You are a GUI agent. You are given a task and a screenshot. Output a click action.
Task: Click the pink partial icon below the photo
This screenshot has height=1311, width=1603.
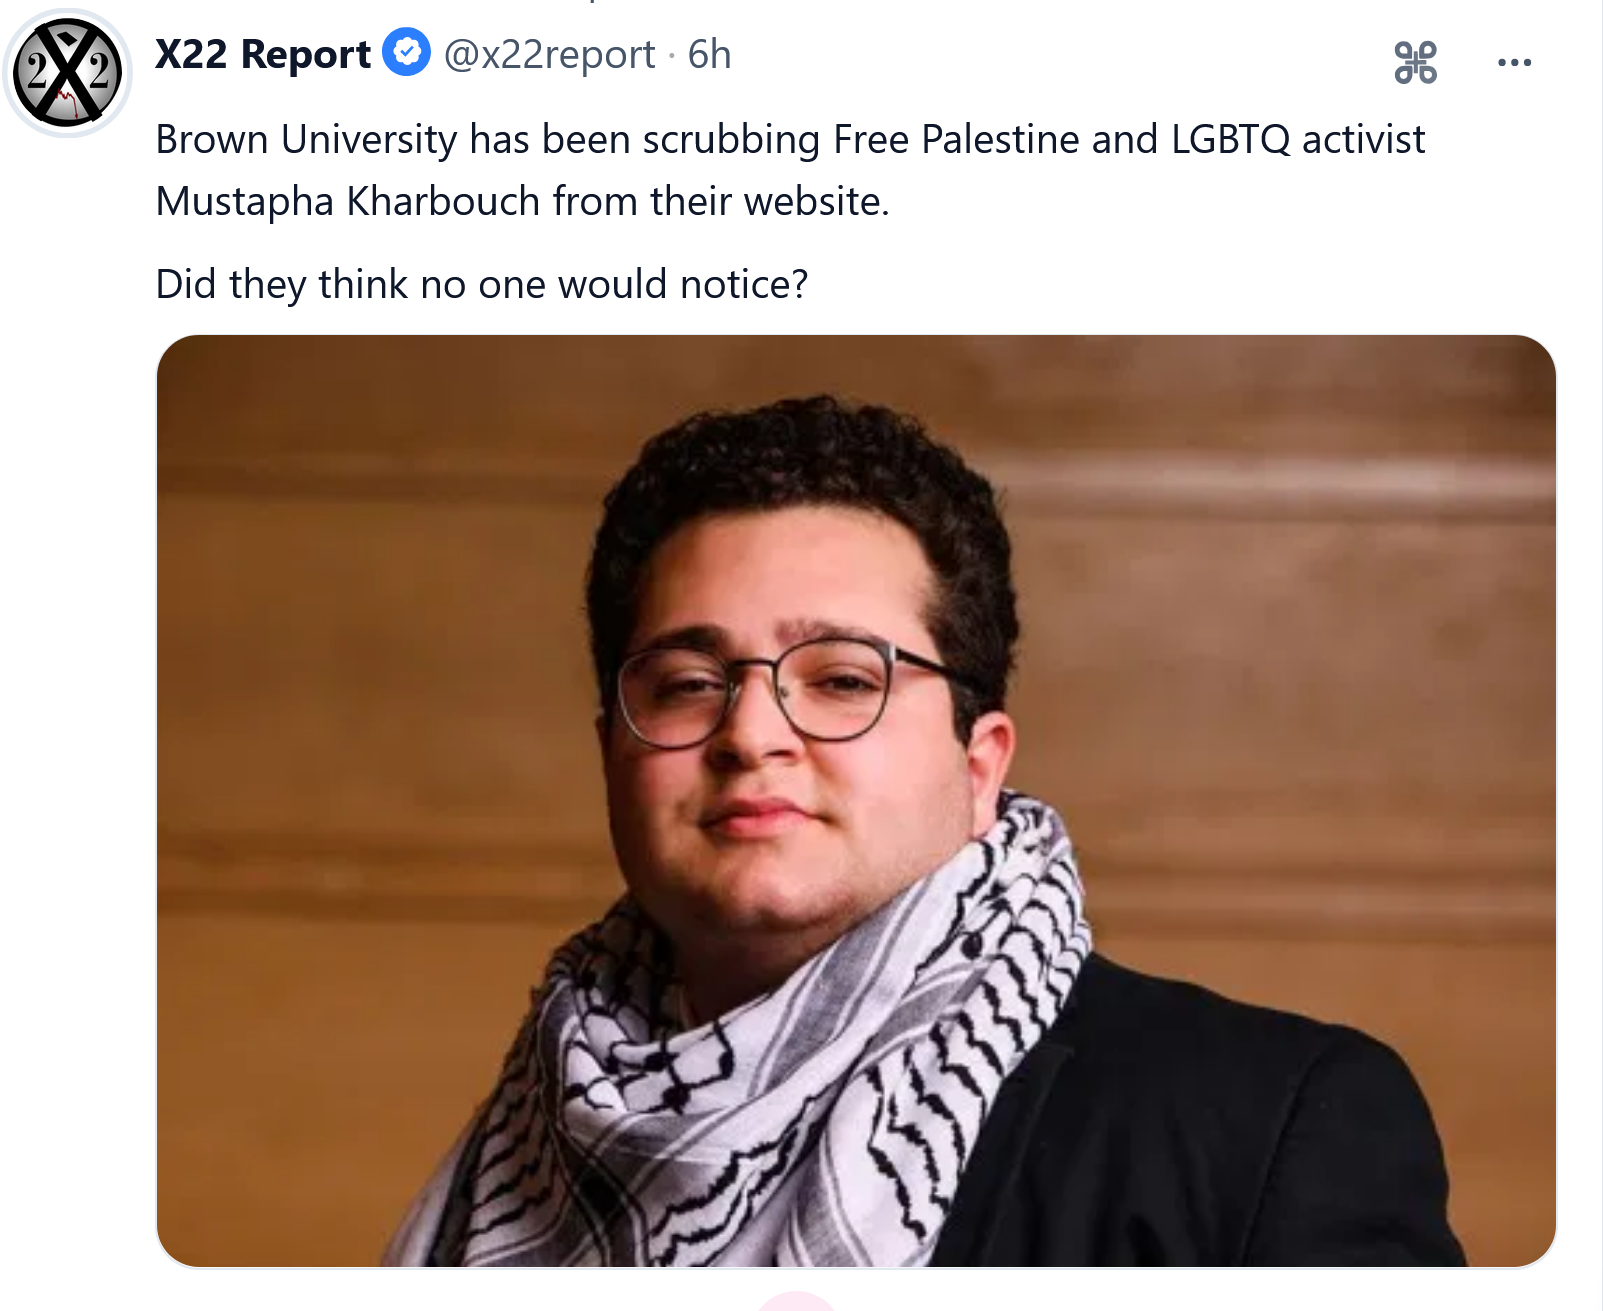click(x=796, y=1300)
